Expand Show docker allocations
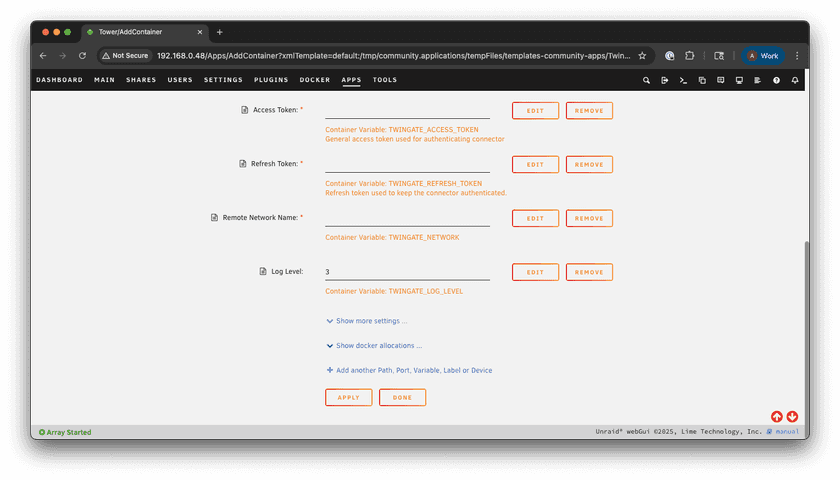 click(374, 346)
